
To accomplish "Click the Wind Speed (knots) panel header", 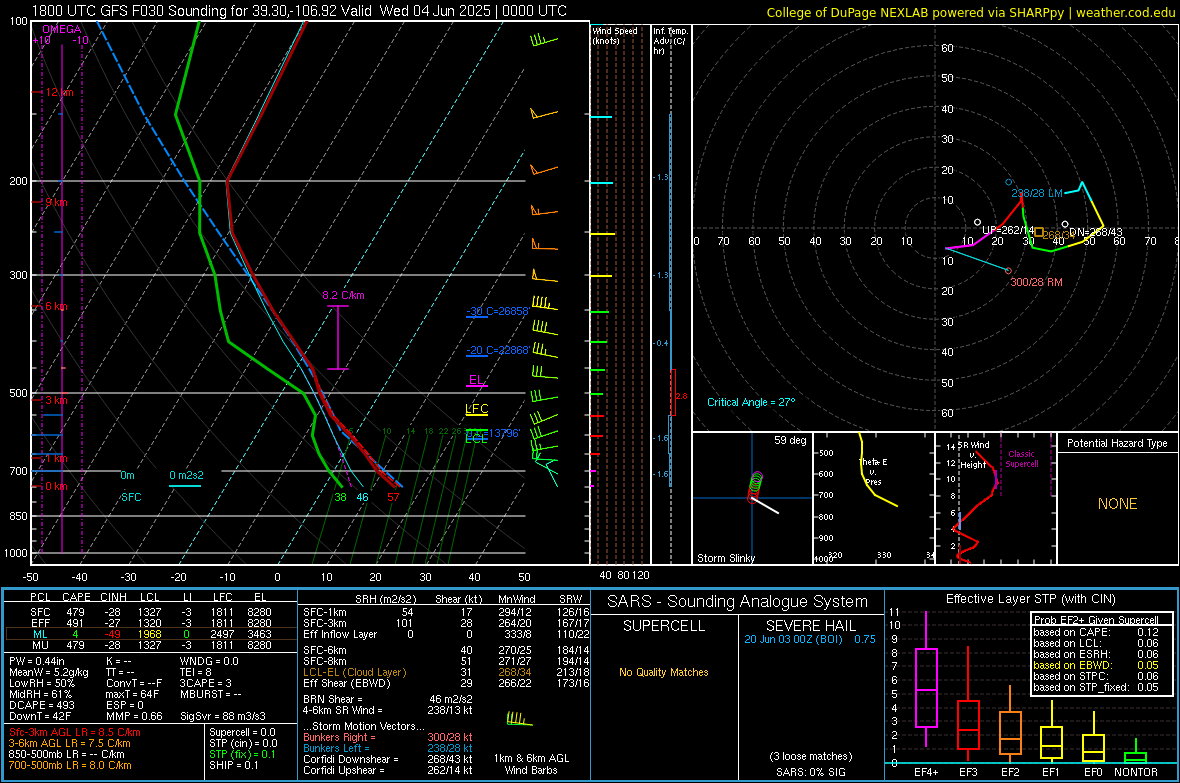I will 615,35.
